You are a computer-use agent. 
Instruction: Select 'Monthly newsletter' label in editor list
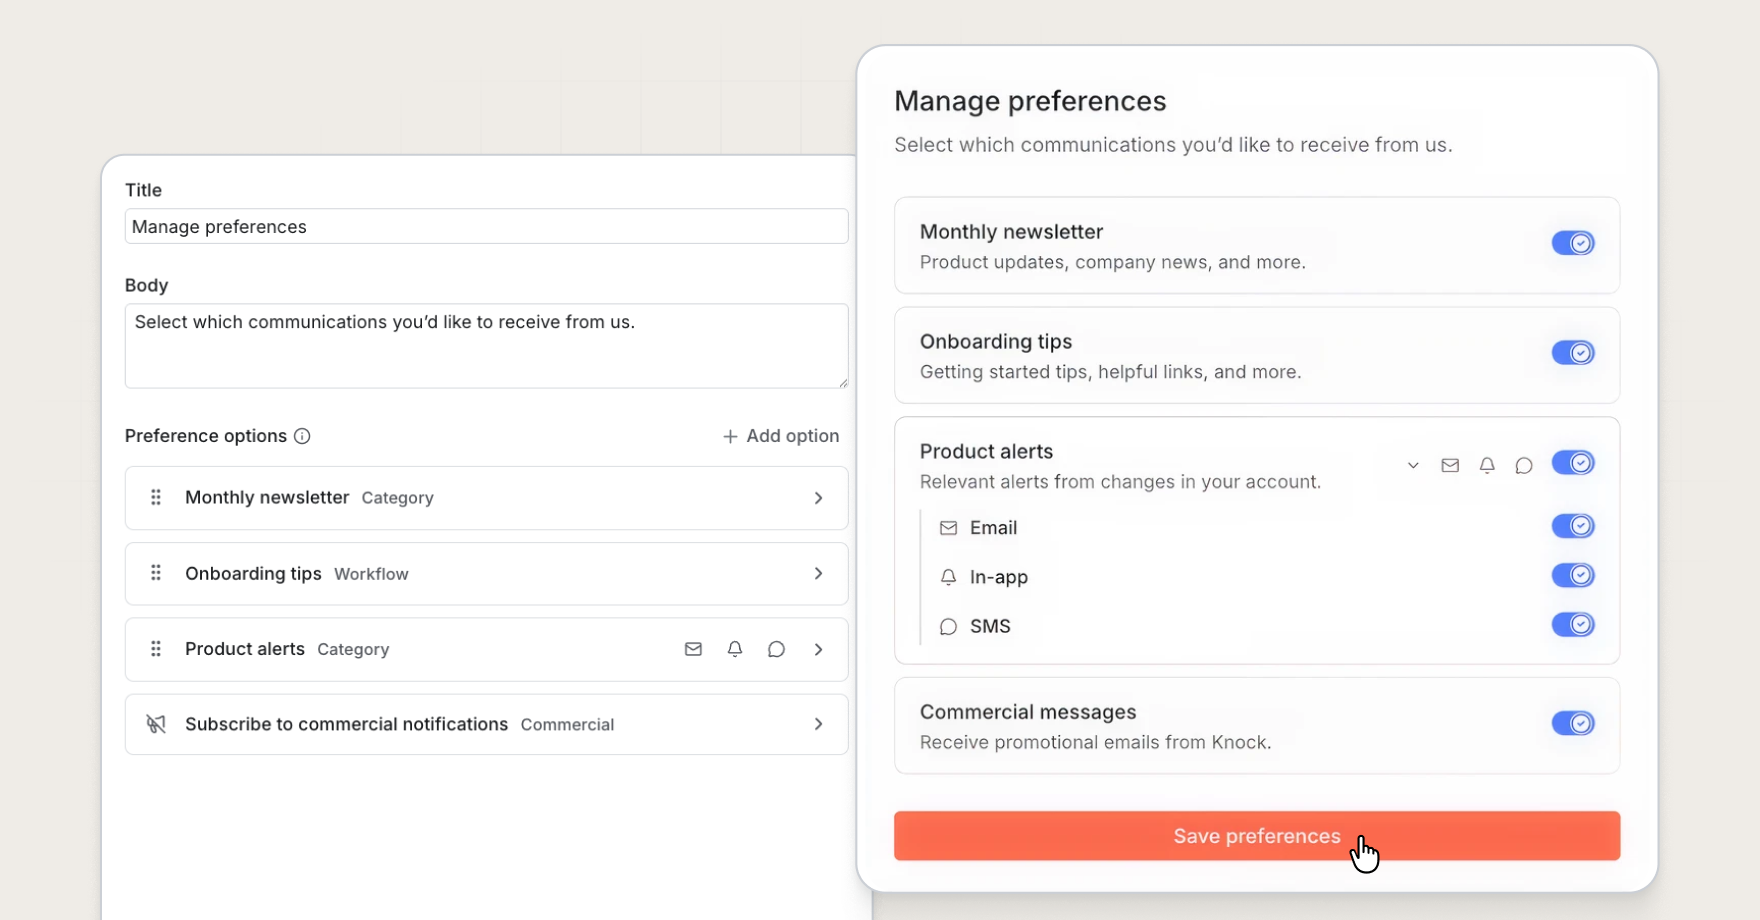(267, 497)
